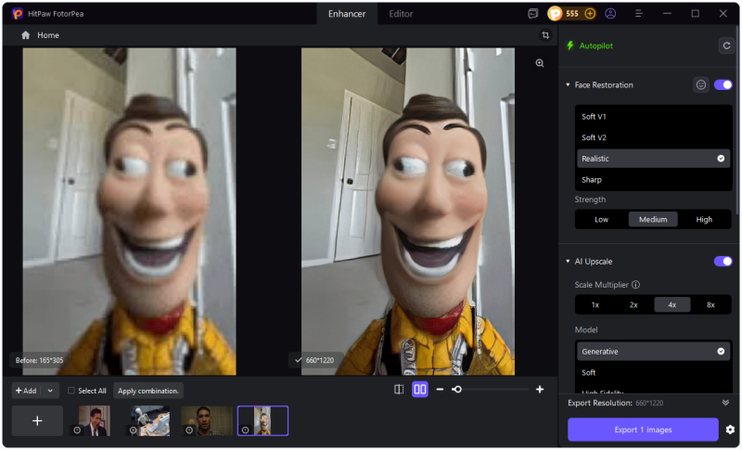Select the Soft upscale model
The height and width of the screenshot is (450, 742).
(x=653, y=372)
